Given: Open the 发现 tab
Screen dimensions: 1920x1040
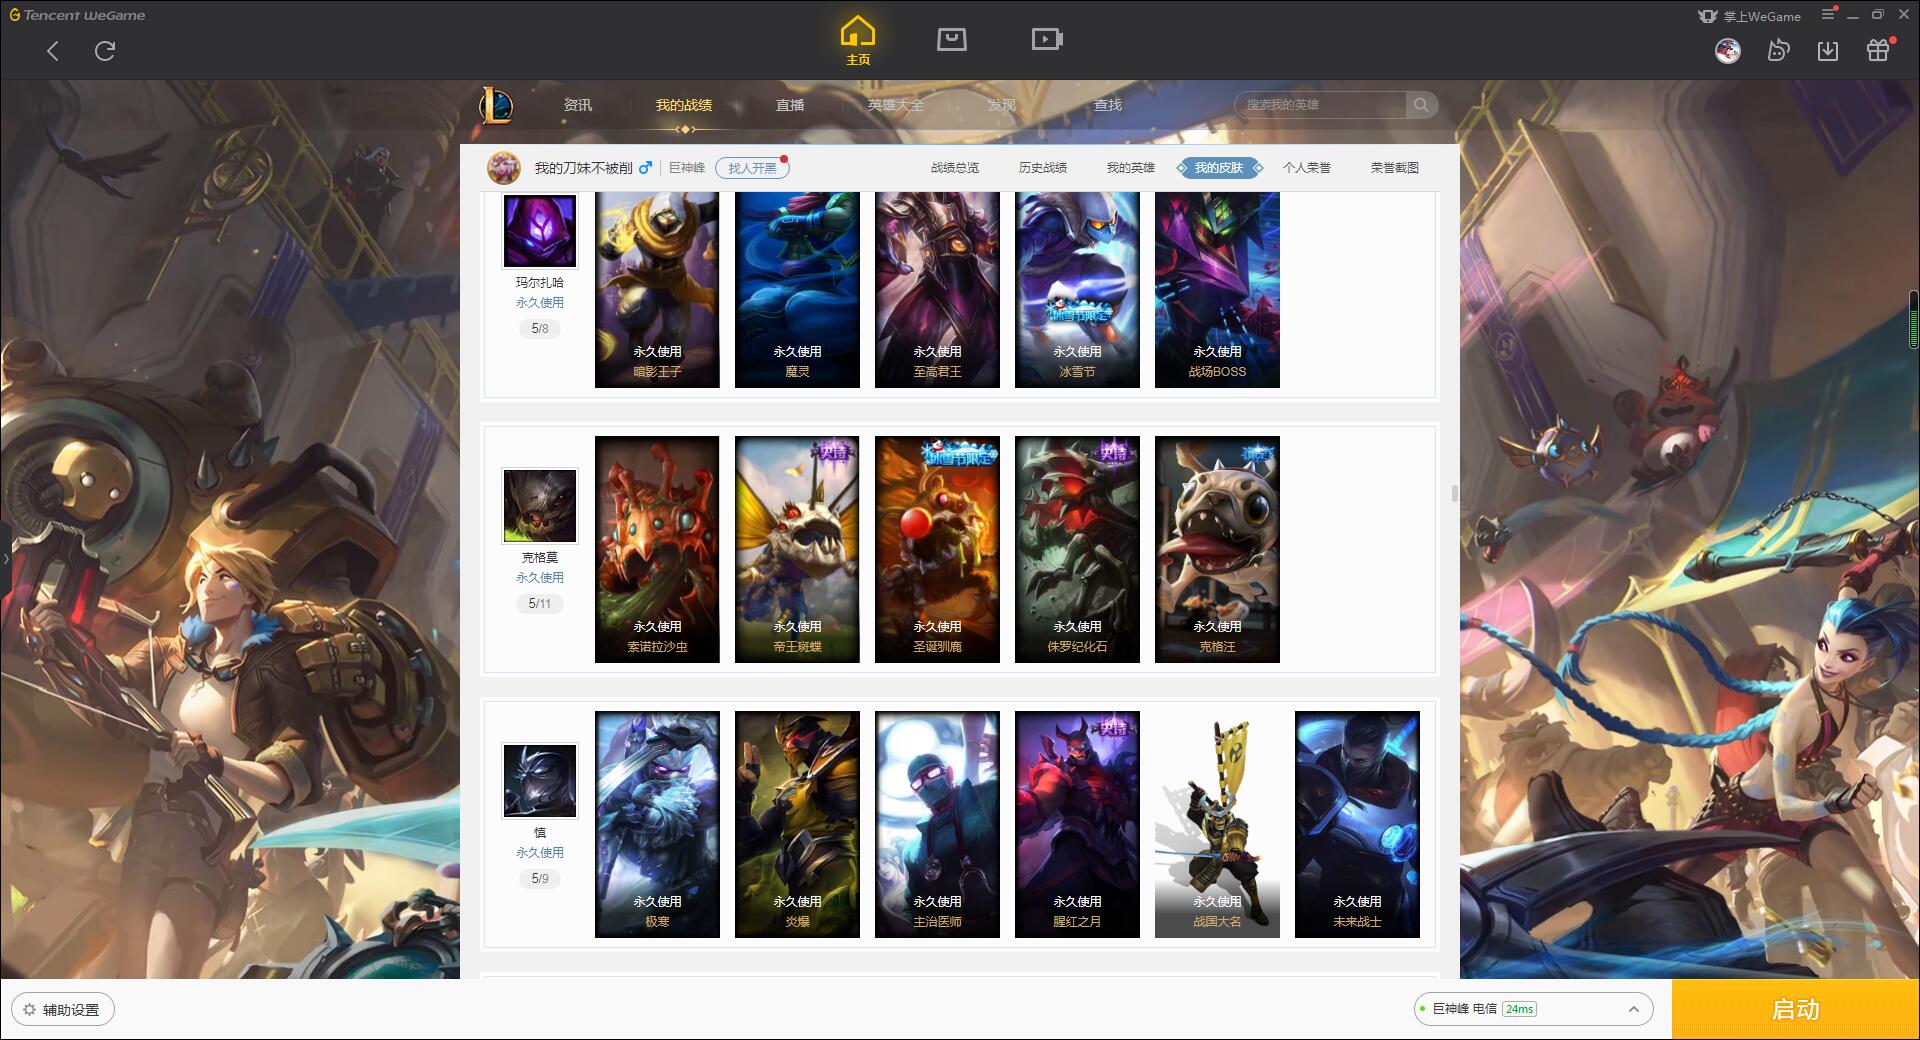Looking at the screenshot, I should pyautogui.click(x=1002, y=105).
